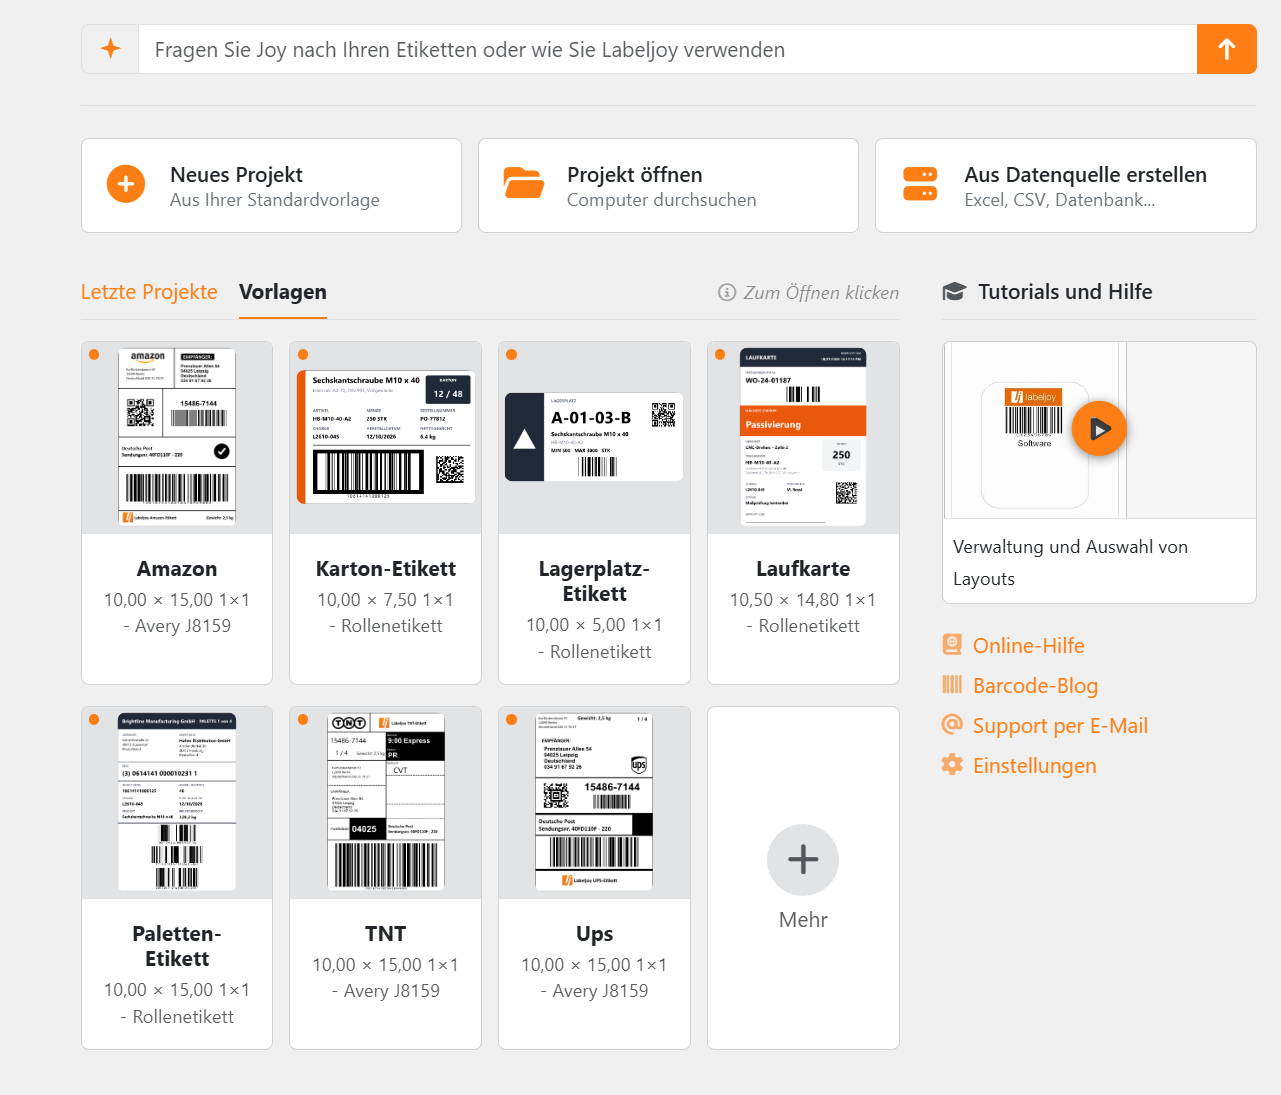Open the Support per E-Mail link
This screenshot has height=1095, width=1281.
pos(1060,725)
